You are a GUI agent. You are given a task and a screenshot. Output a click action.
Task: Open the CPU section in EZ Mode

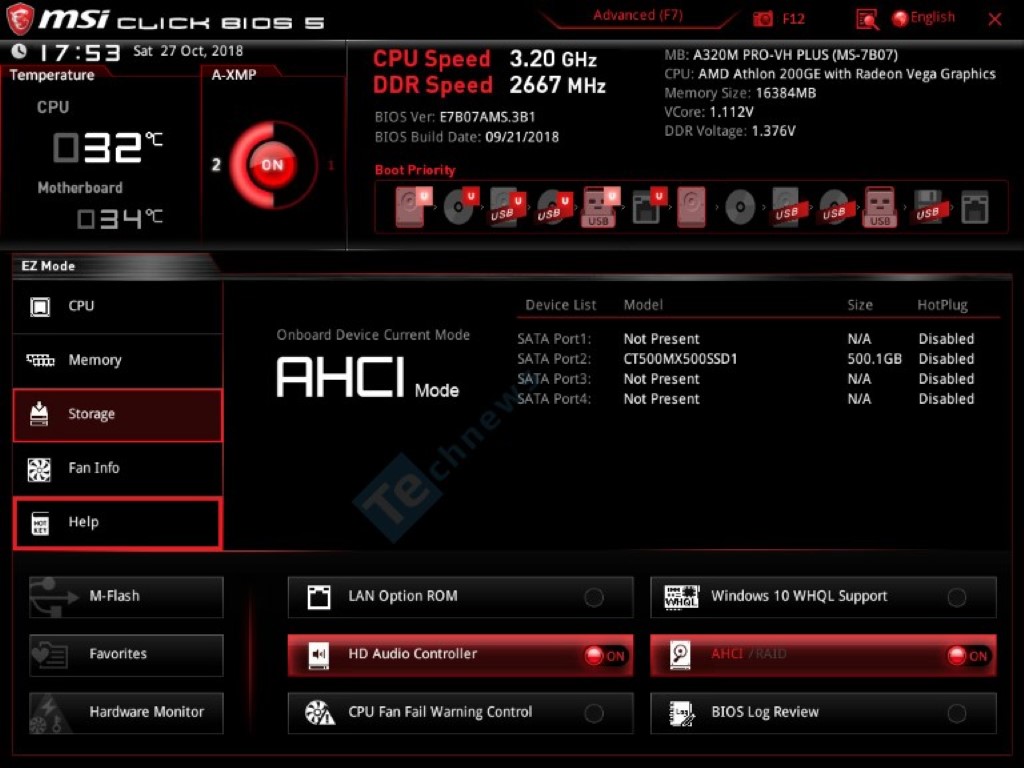tap(118, 306)
